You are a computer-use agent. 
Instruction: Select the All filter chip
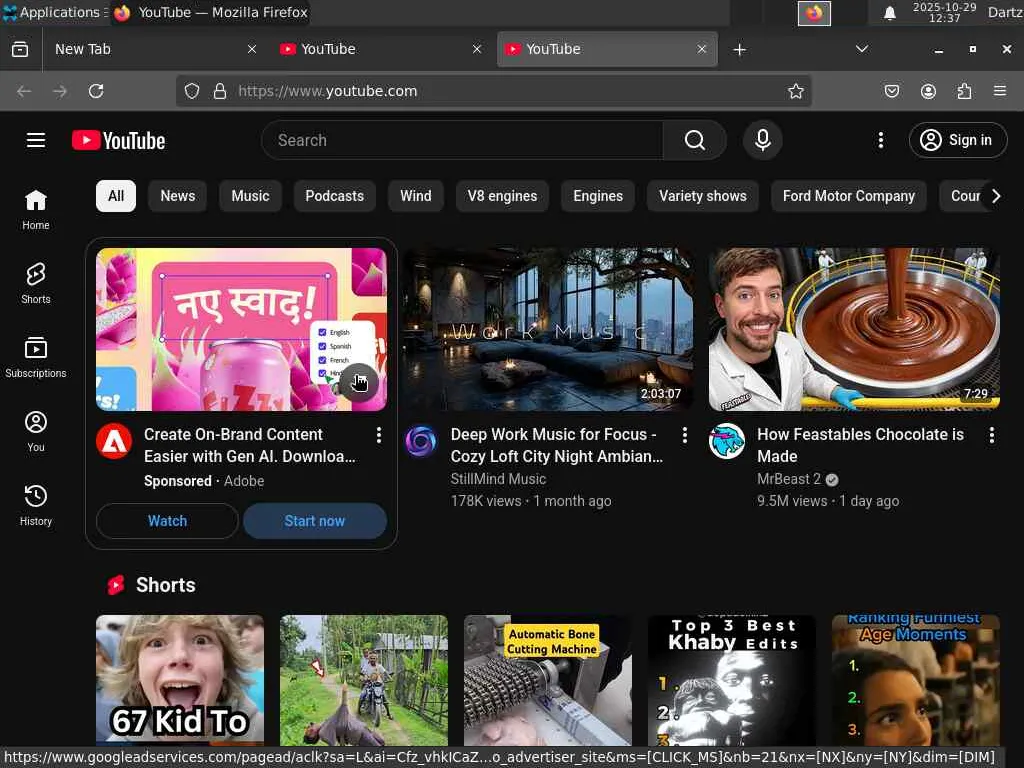coord(116,196)
